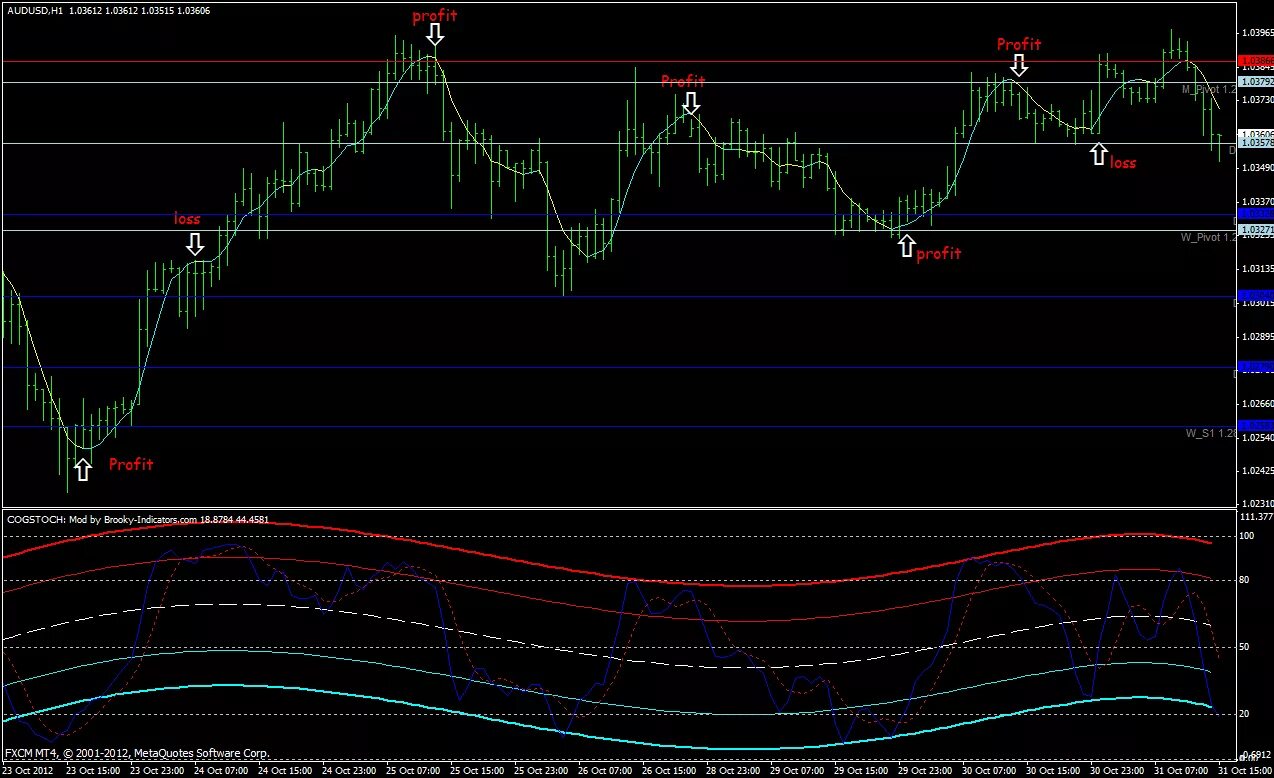The width and height of the screenshot is (1274, 778).
Task: Click price scale value 1.03490
Action: 1256,167
